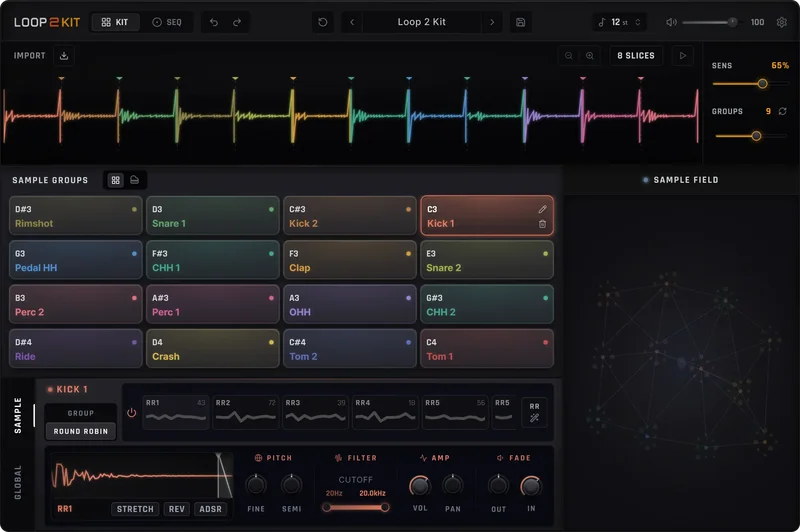The width and height of the screenshot is (800, 532).
Task: Go to the next preset arrow
Action: pos(492,22)
